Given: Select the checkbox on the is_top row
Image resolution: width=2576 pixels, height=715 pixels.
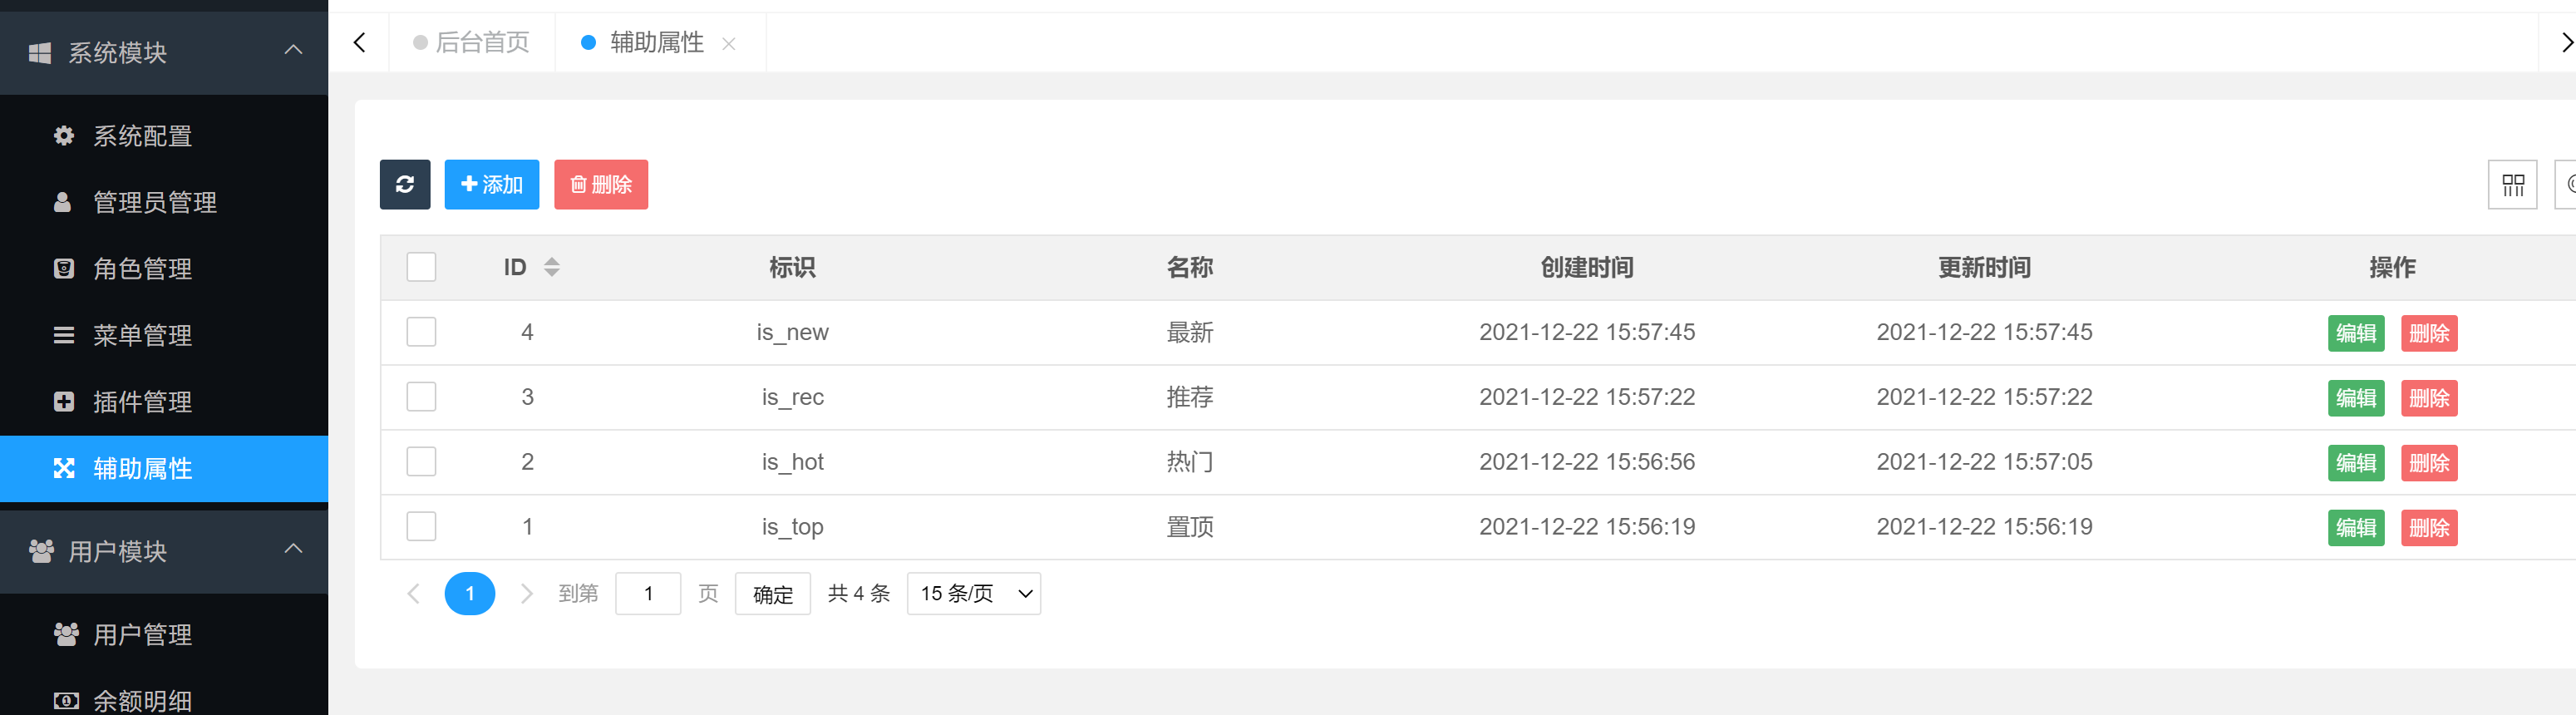Looking at the screenshot, I should [x=421, y=526].
